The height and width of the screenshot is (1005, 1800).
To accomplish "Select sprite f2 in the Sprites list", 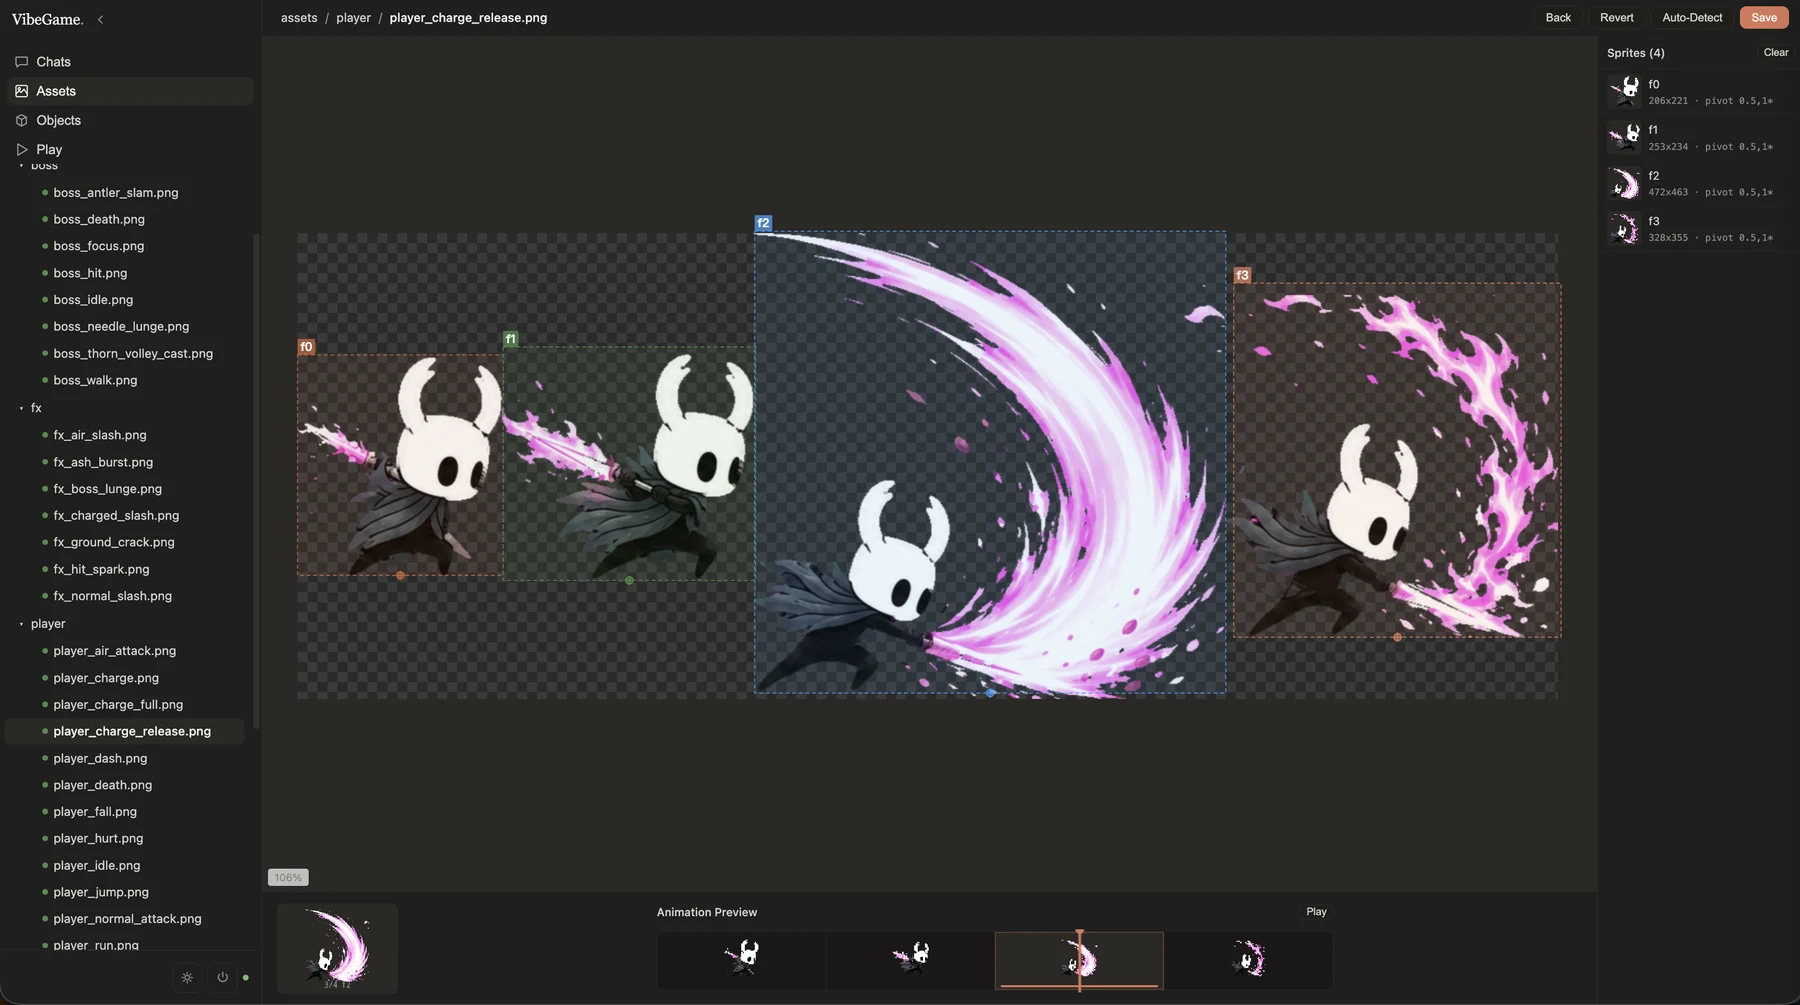I will [1697, 183].
